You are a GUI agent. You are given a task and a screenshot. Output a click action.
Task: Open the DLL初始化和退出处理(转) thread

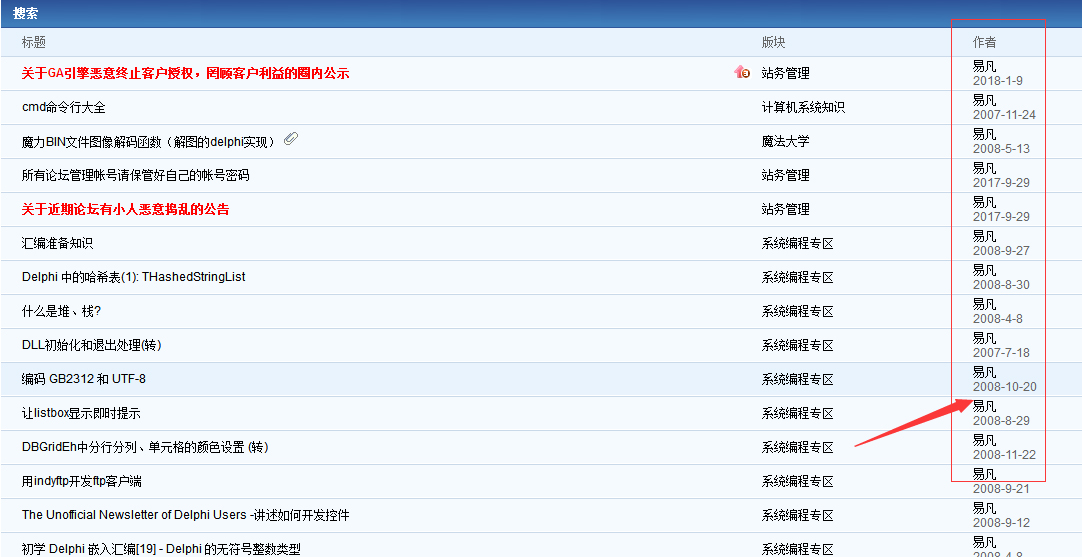pyautogui.click(x=91, y=345)
